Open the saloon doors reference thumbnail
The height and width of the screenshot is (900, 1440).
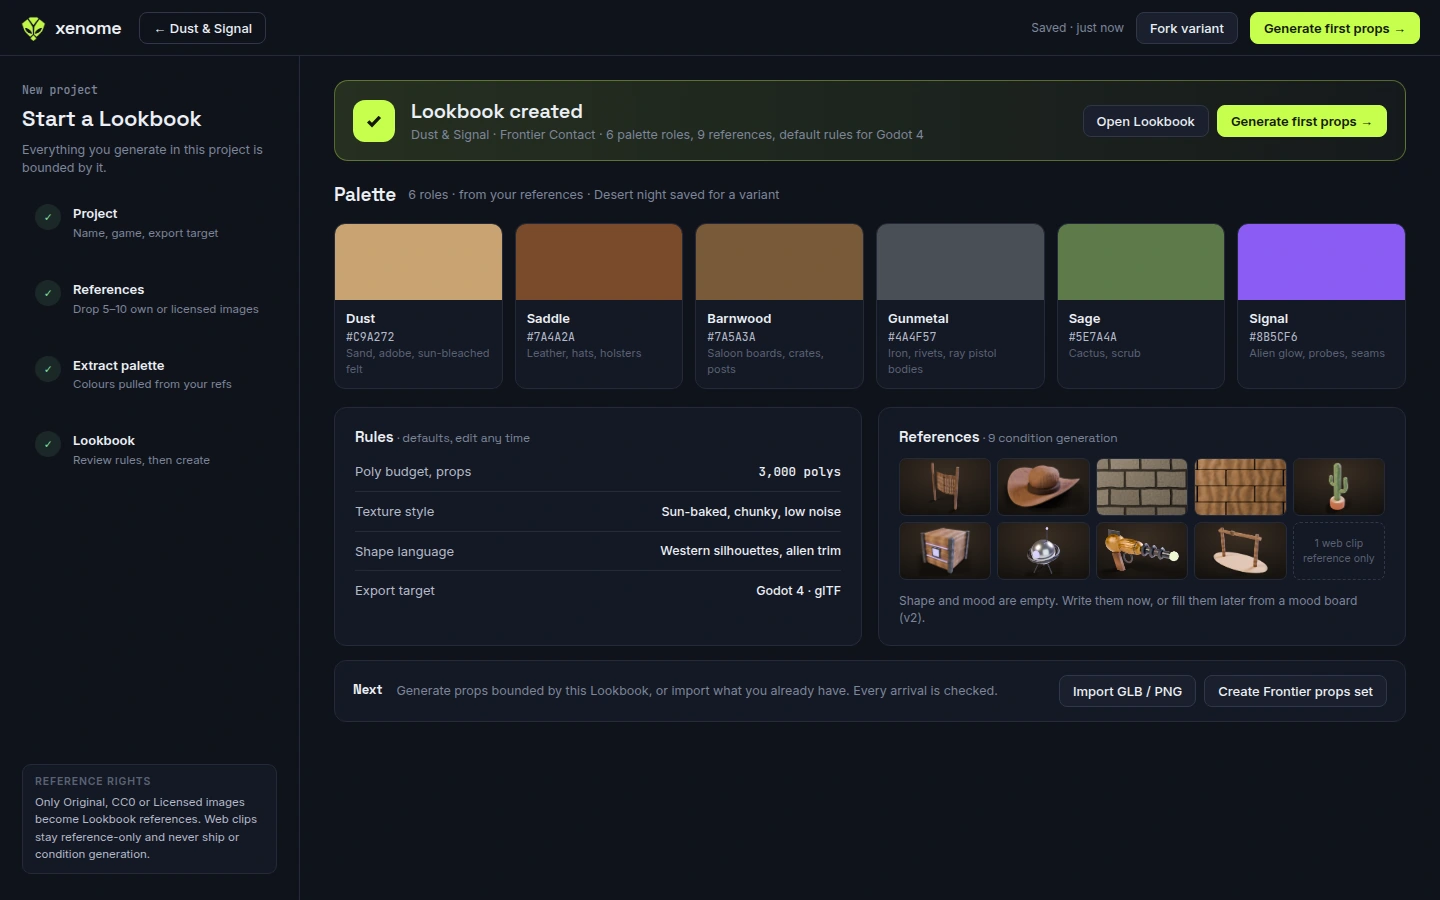click(945, 487)
